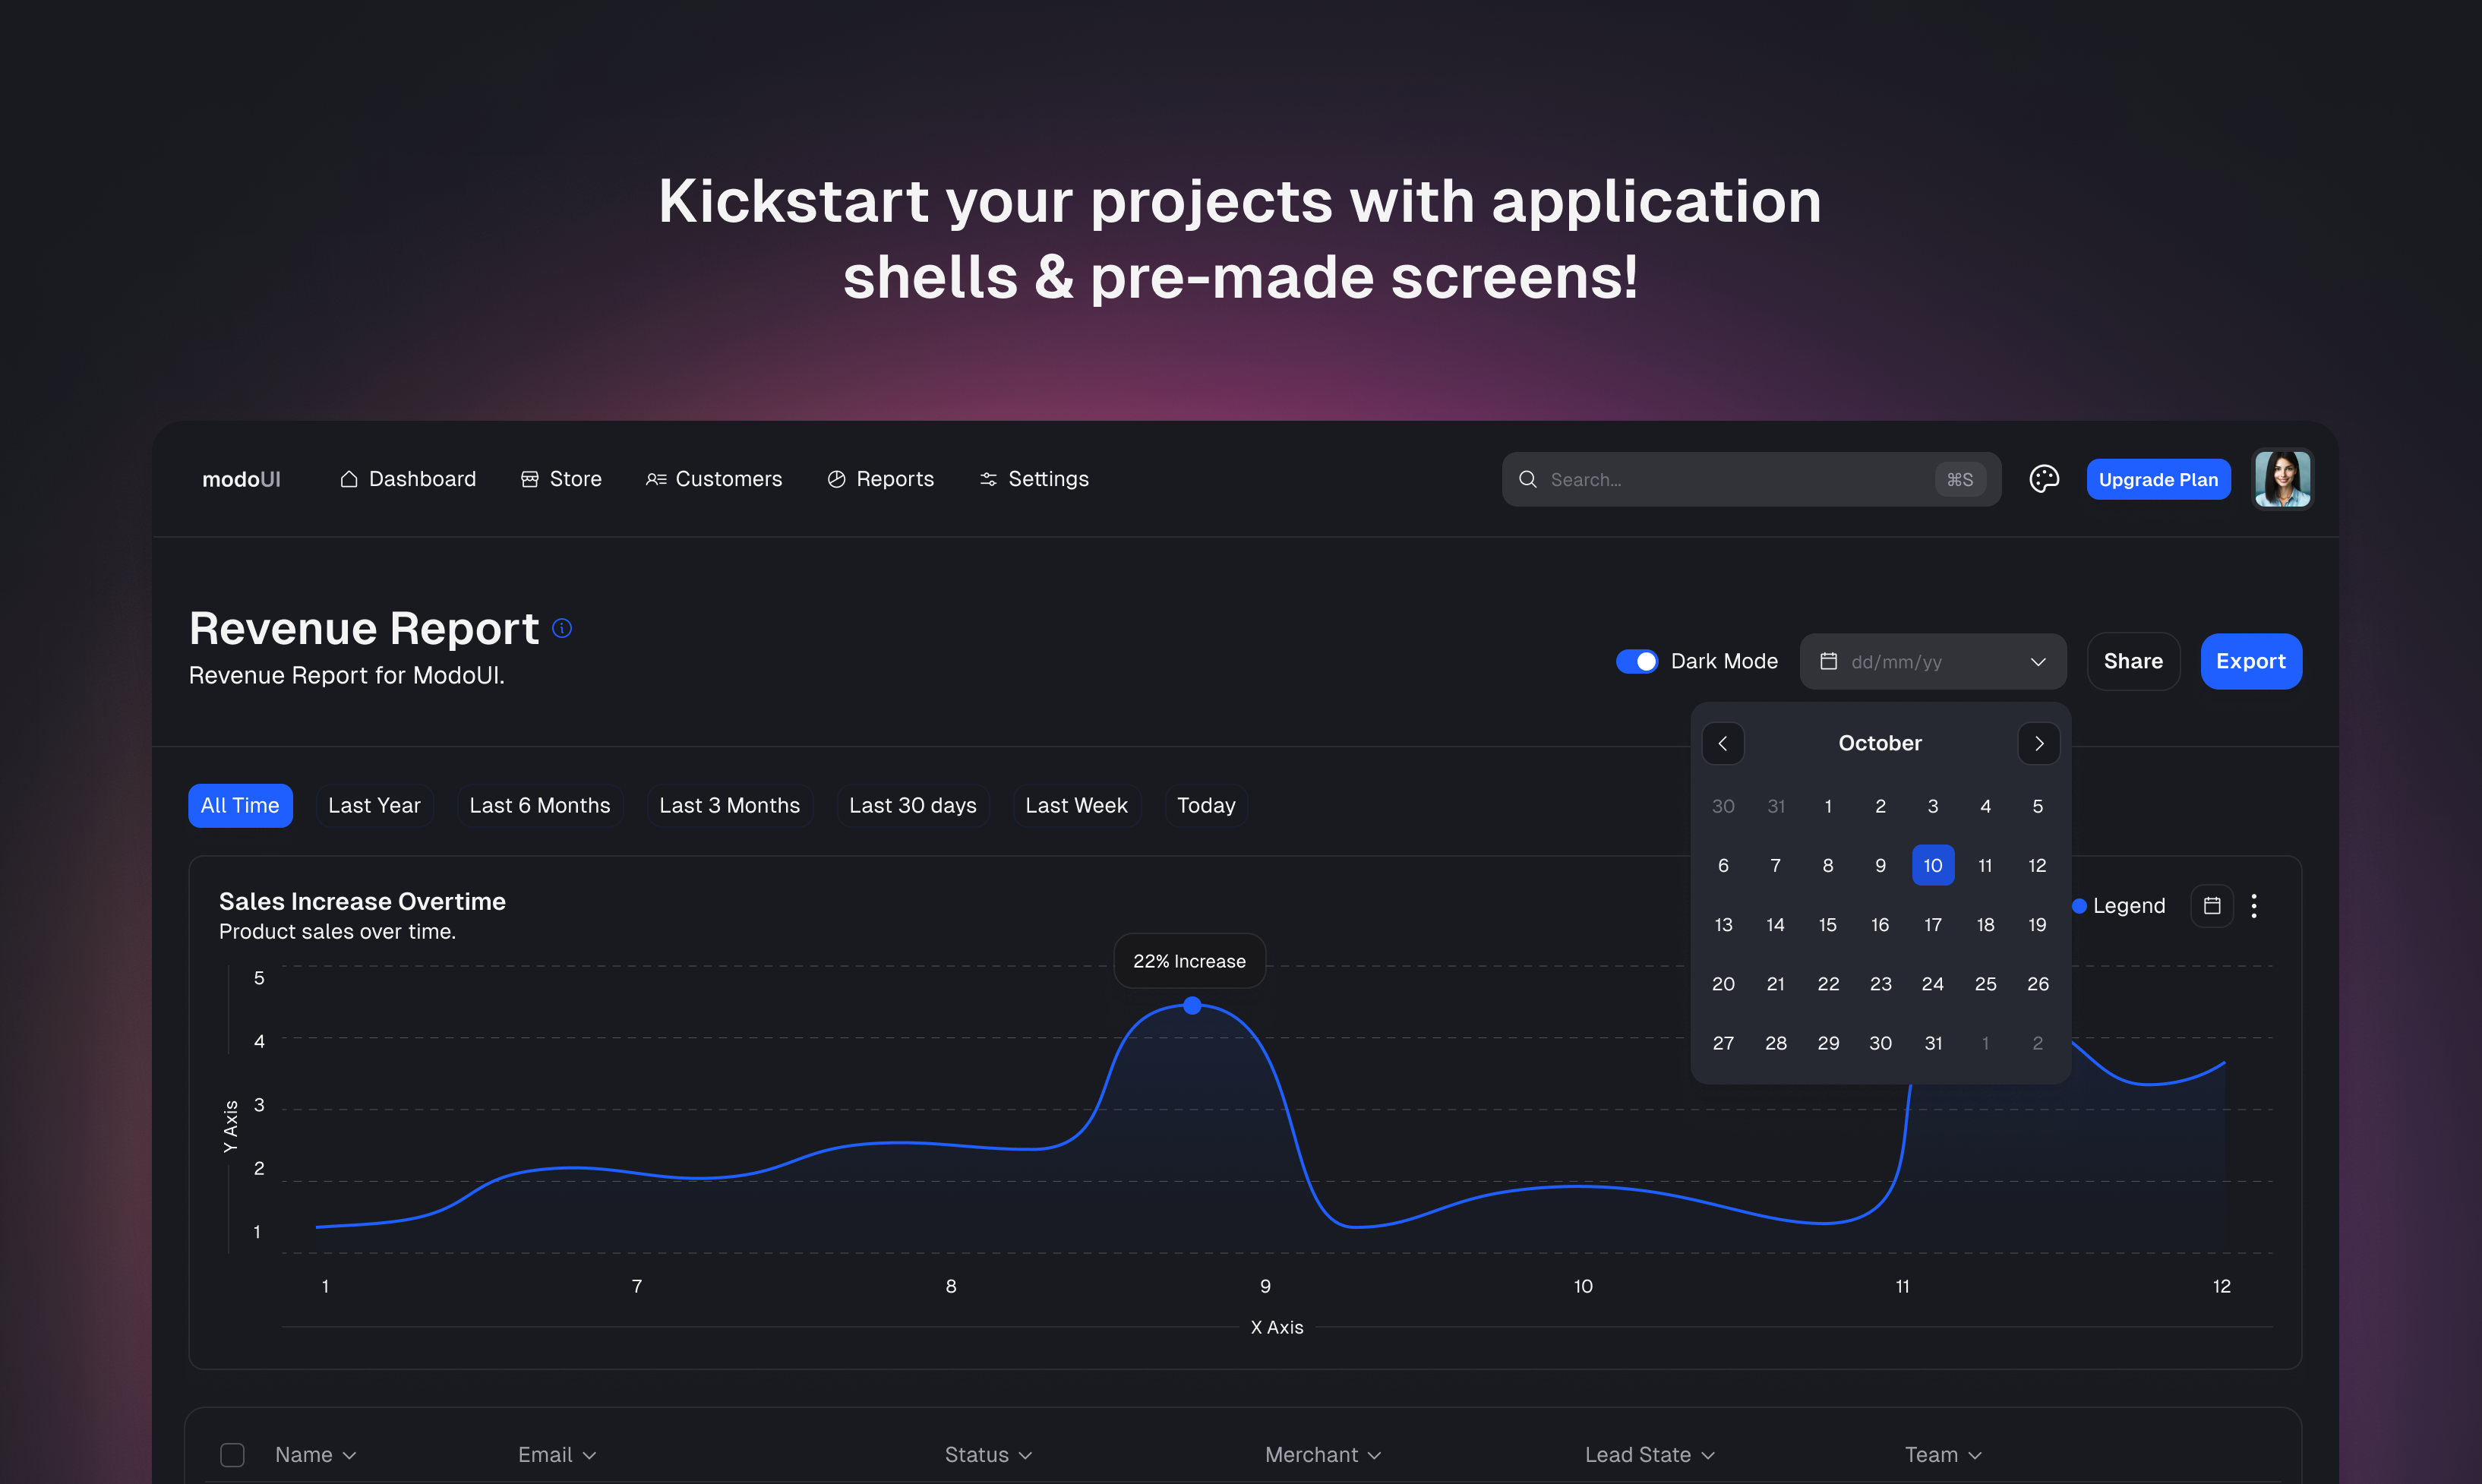
Task: Click the ⌘S shortcut badge
Action: click(x=1960, y=479)
